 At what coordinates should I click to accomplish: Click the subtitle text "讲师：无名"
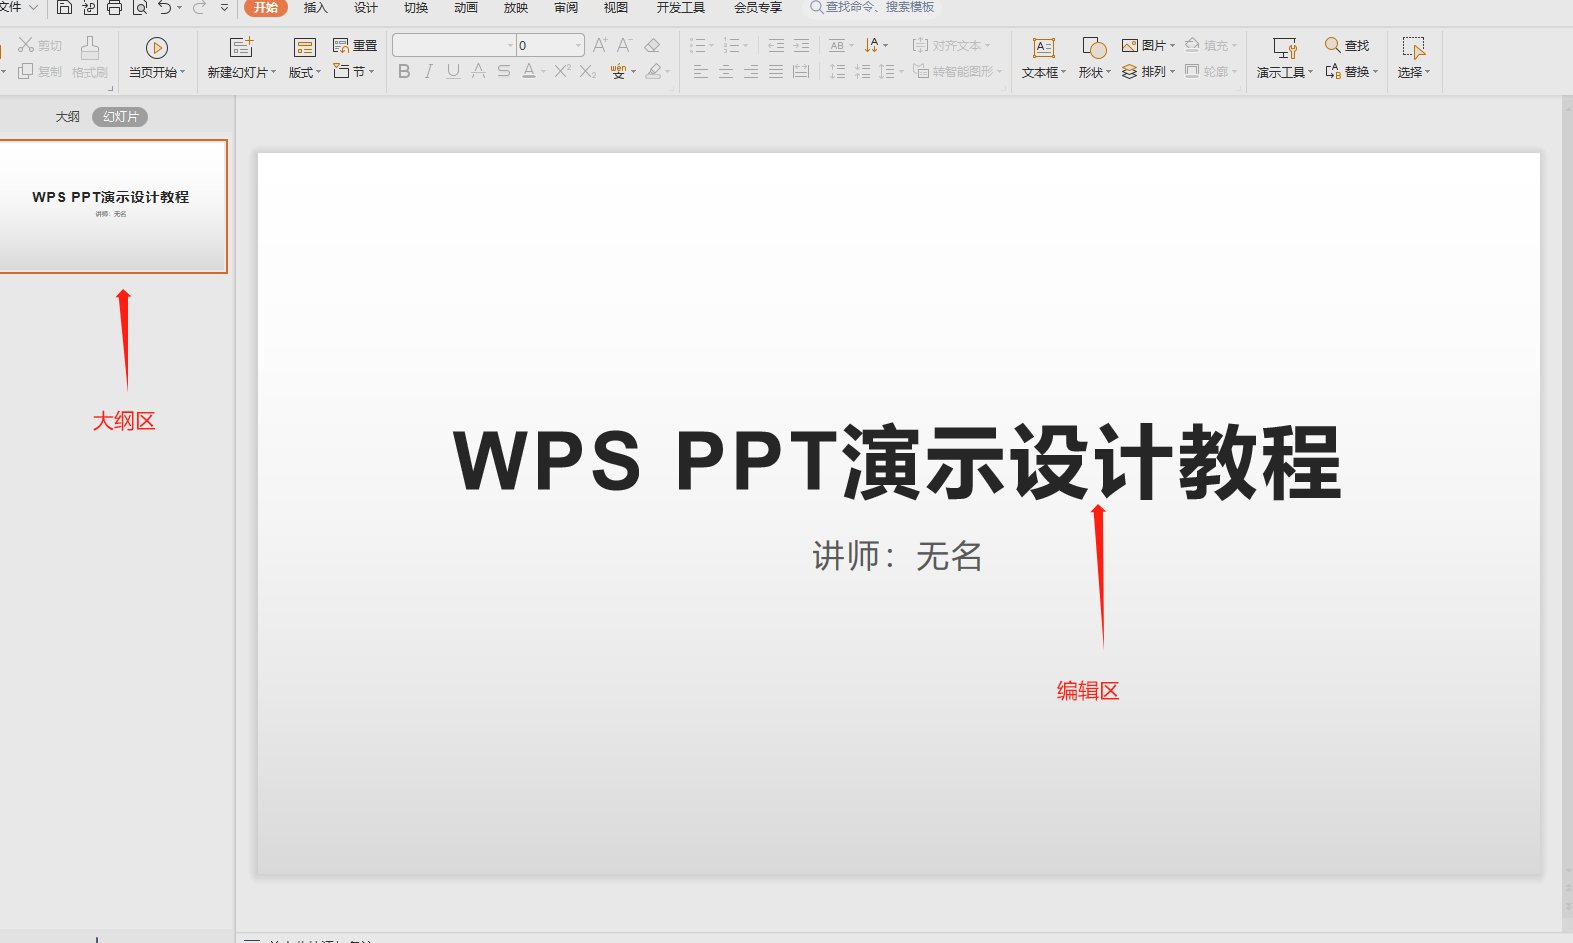coord(897,556)
